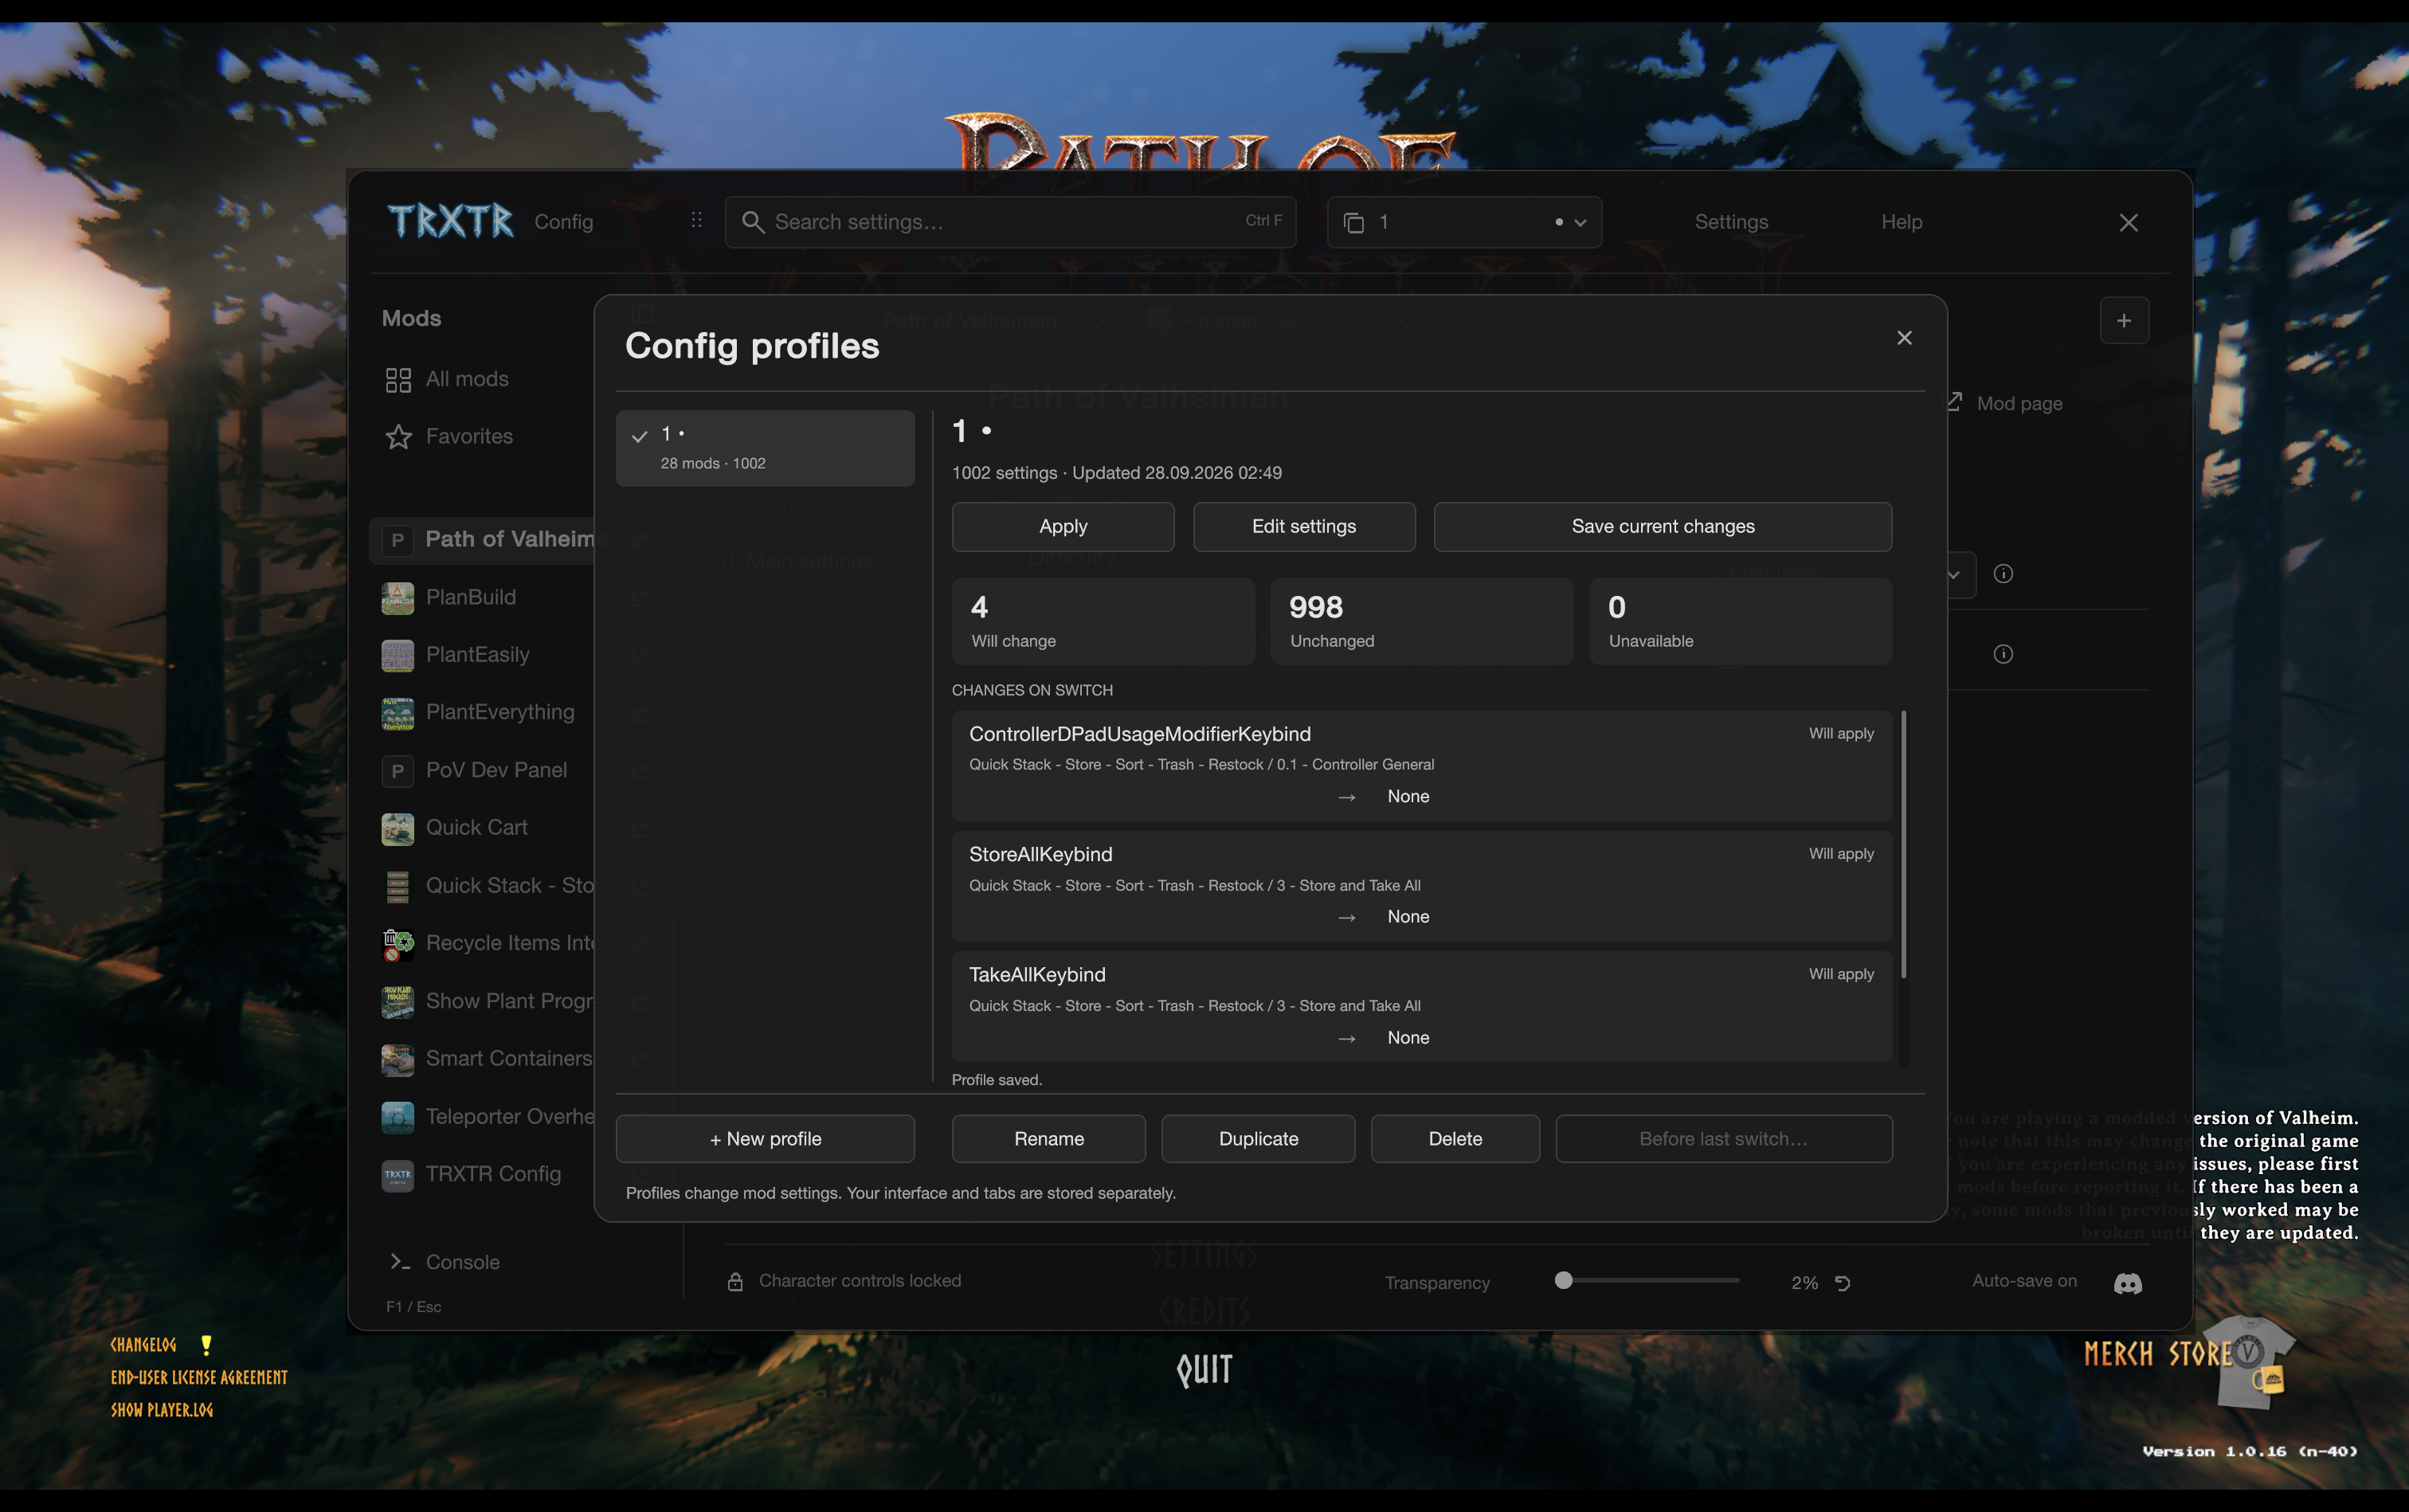Open the Settings menu
This screenshot has width=2409, height=1512.
pos(1731,222)
